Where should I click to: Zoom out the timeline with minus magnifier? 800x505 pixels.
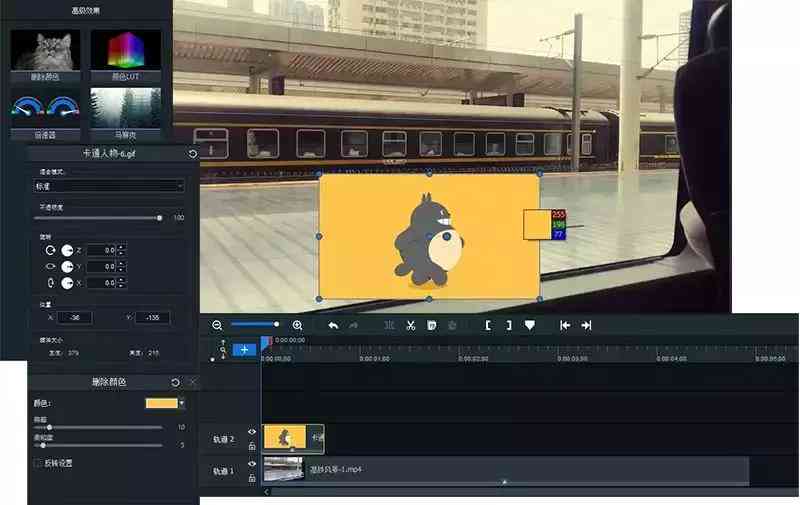pyautogui.click(x=217, y=325)
